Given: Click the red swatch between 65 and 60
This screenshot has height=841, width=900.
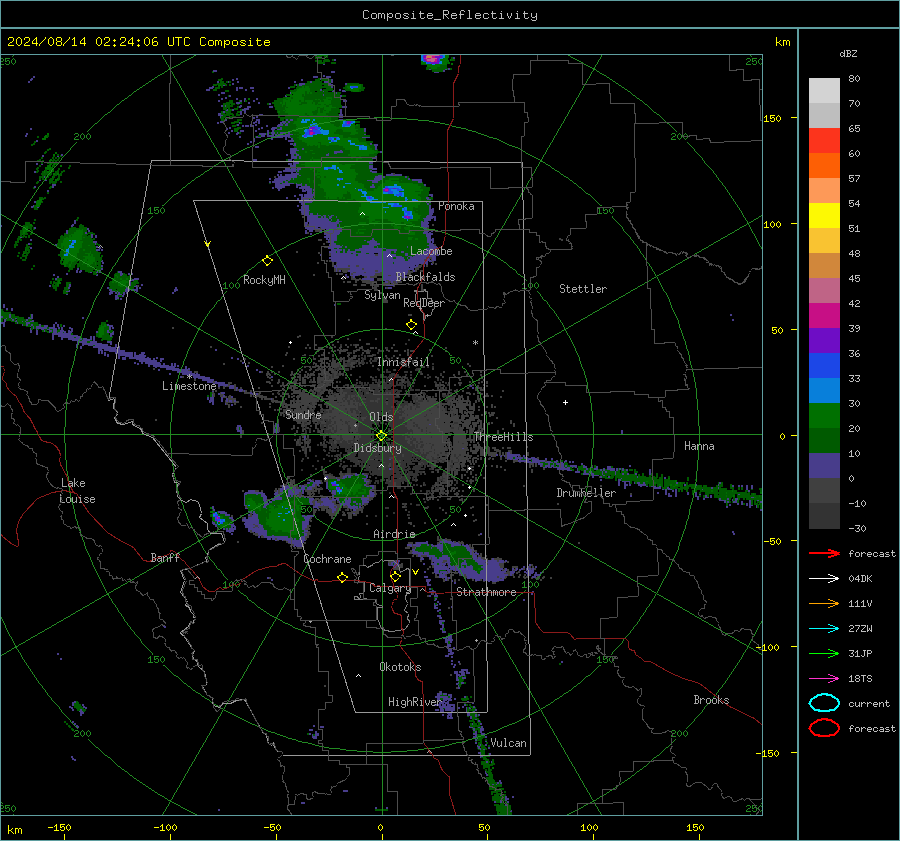Looking at the screenshot, I should 824,141.
